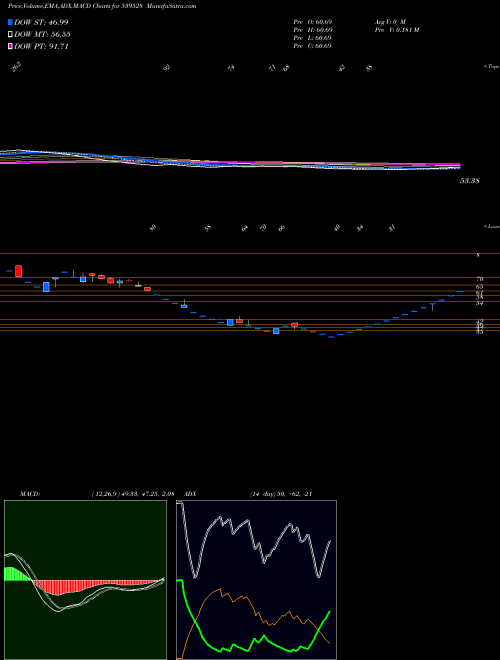Click the white DOW MT legend swatch
This screenshot has width=500, height=660.
[x=10, y=35]
